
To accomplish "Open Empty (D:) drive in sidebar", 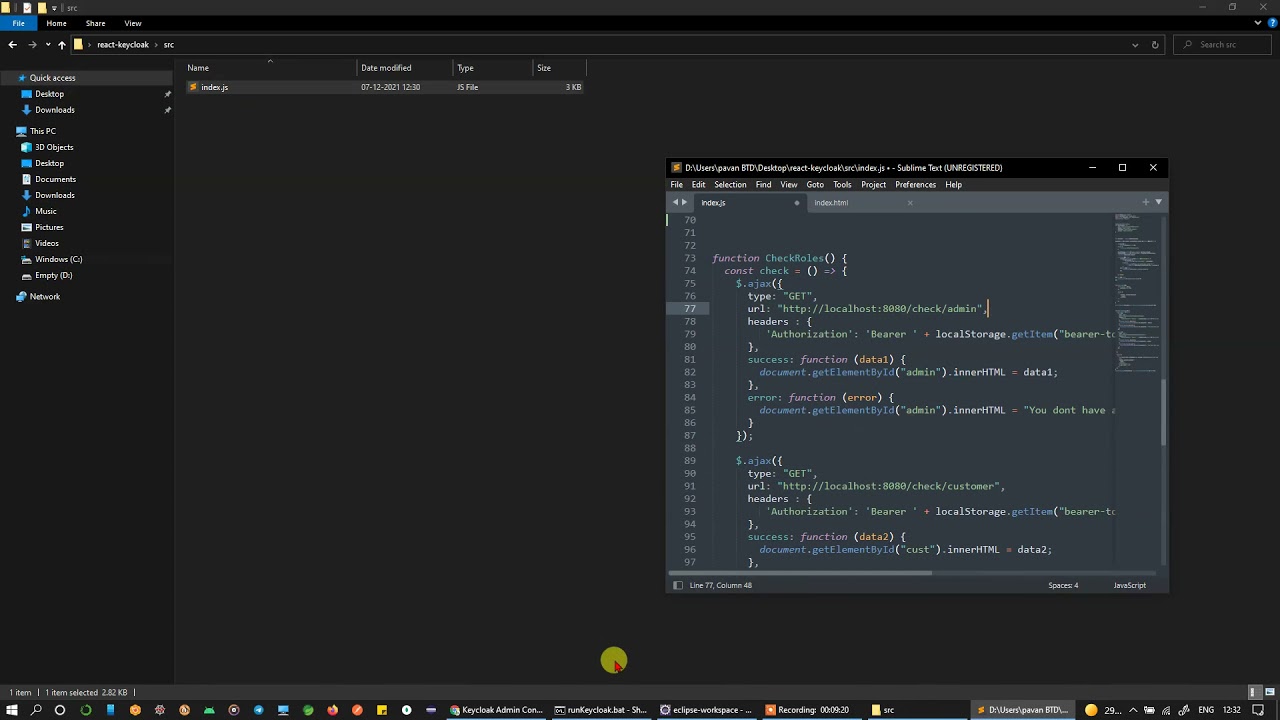I will pos(53,275).
